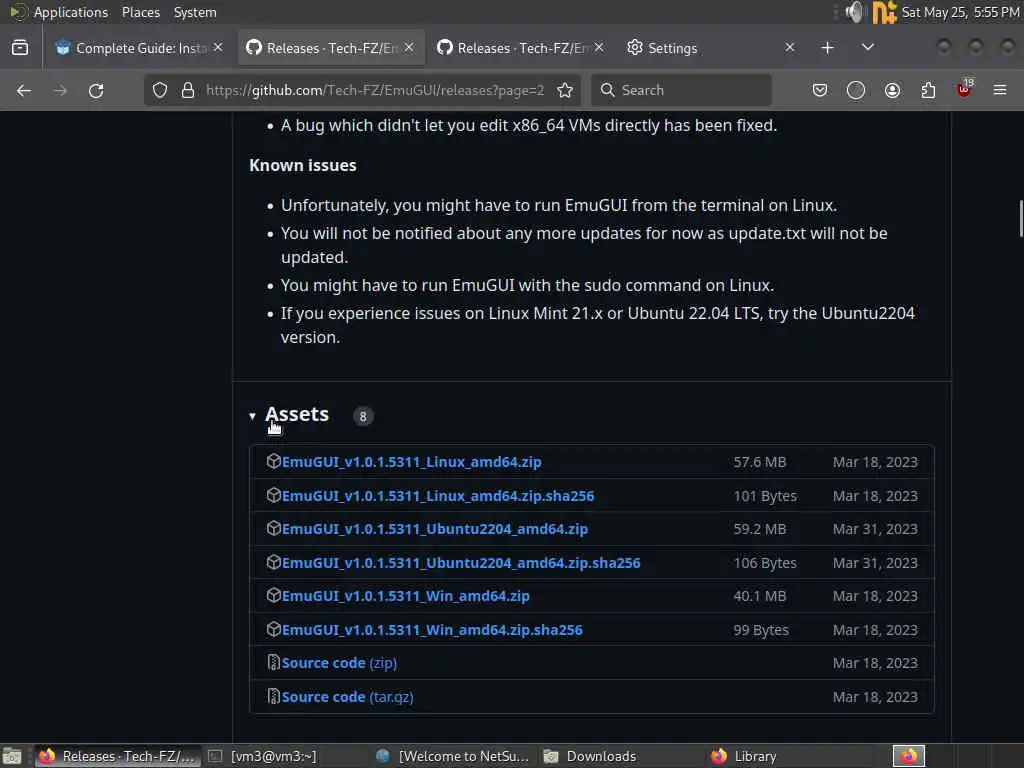Download EmuGUI_v1.0.1.5311_Ubuntu2204_amd64.zip
1024x768 pixels.
(x=435, y=529)
